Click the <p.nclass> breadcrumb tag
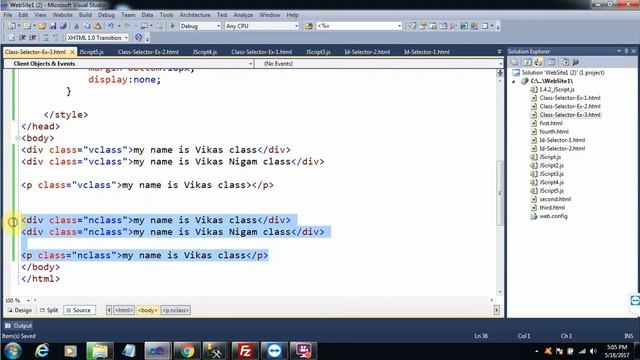Image resolution: width=640 pixels, height=360 pixels. tap(176, 310)
